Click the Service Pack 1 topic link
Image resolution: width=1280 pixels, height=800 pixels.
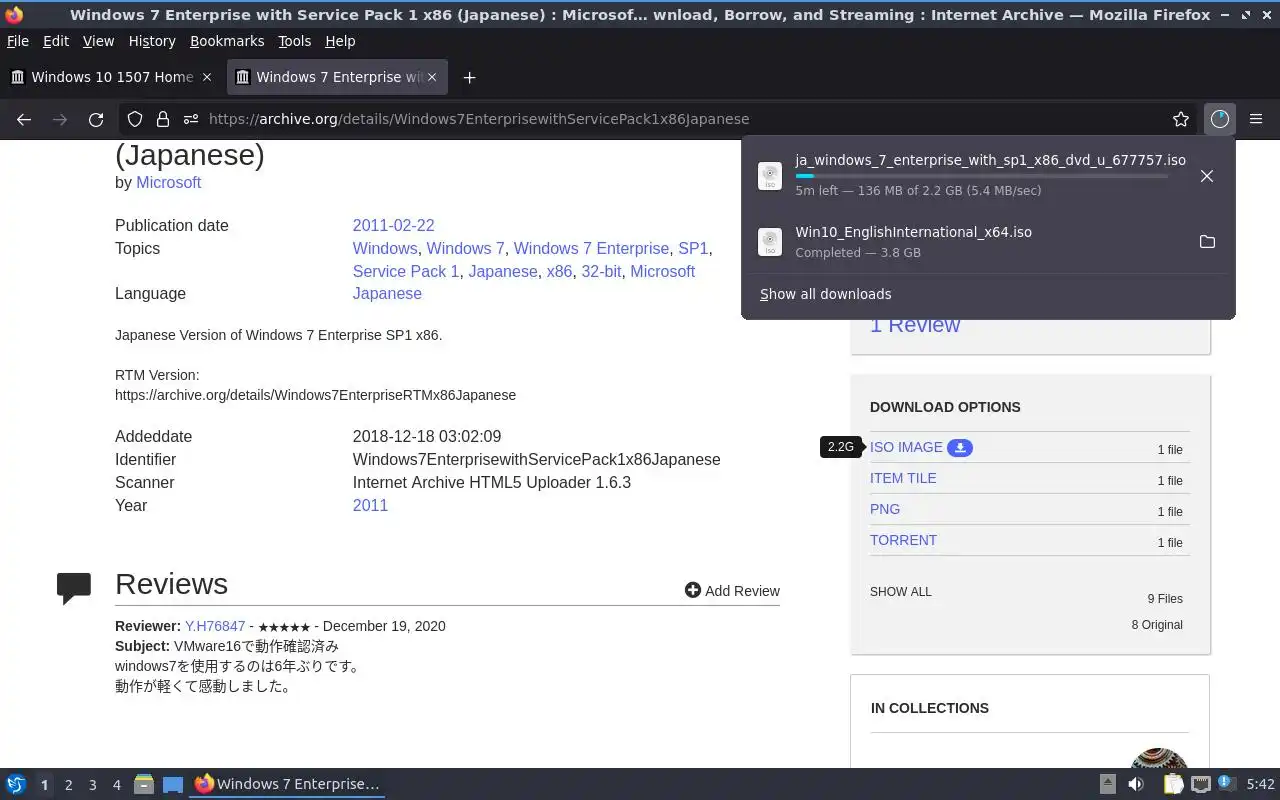click(x=406, y=271)
